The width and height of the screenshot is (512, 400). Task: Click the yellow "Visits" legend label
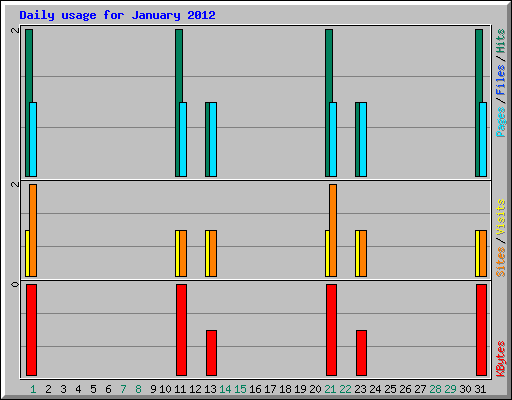(x=500, y=218)
